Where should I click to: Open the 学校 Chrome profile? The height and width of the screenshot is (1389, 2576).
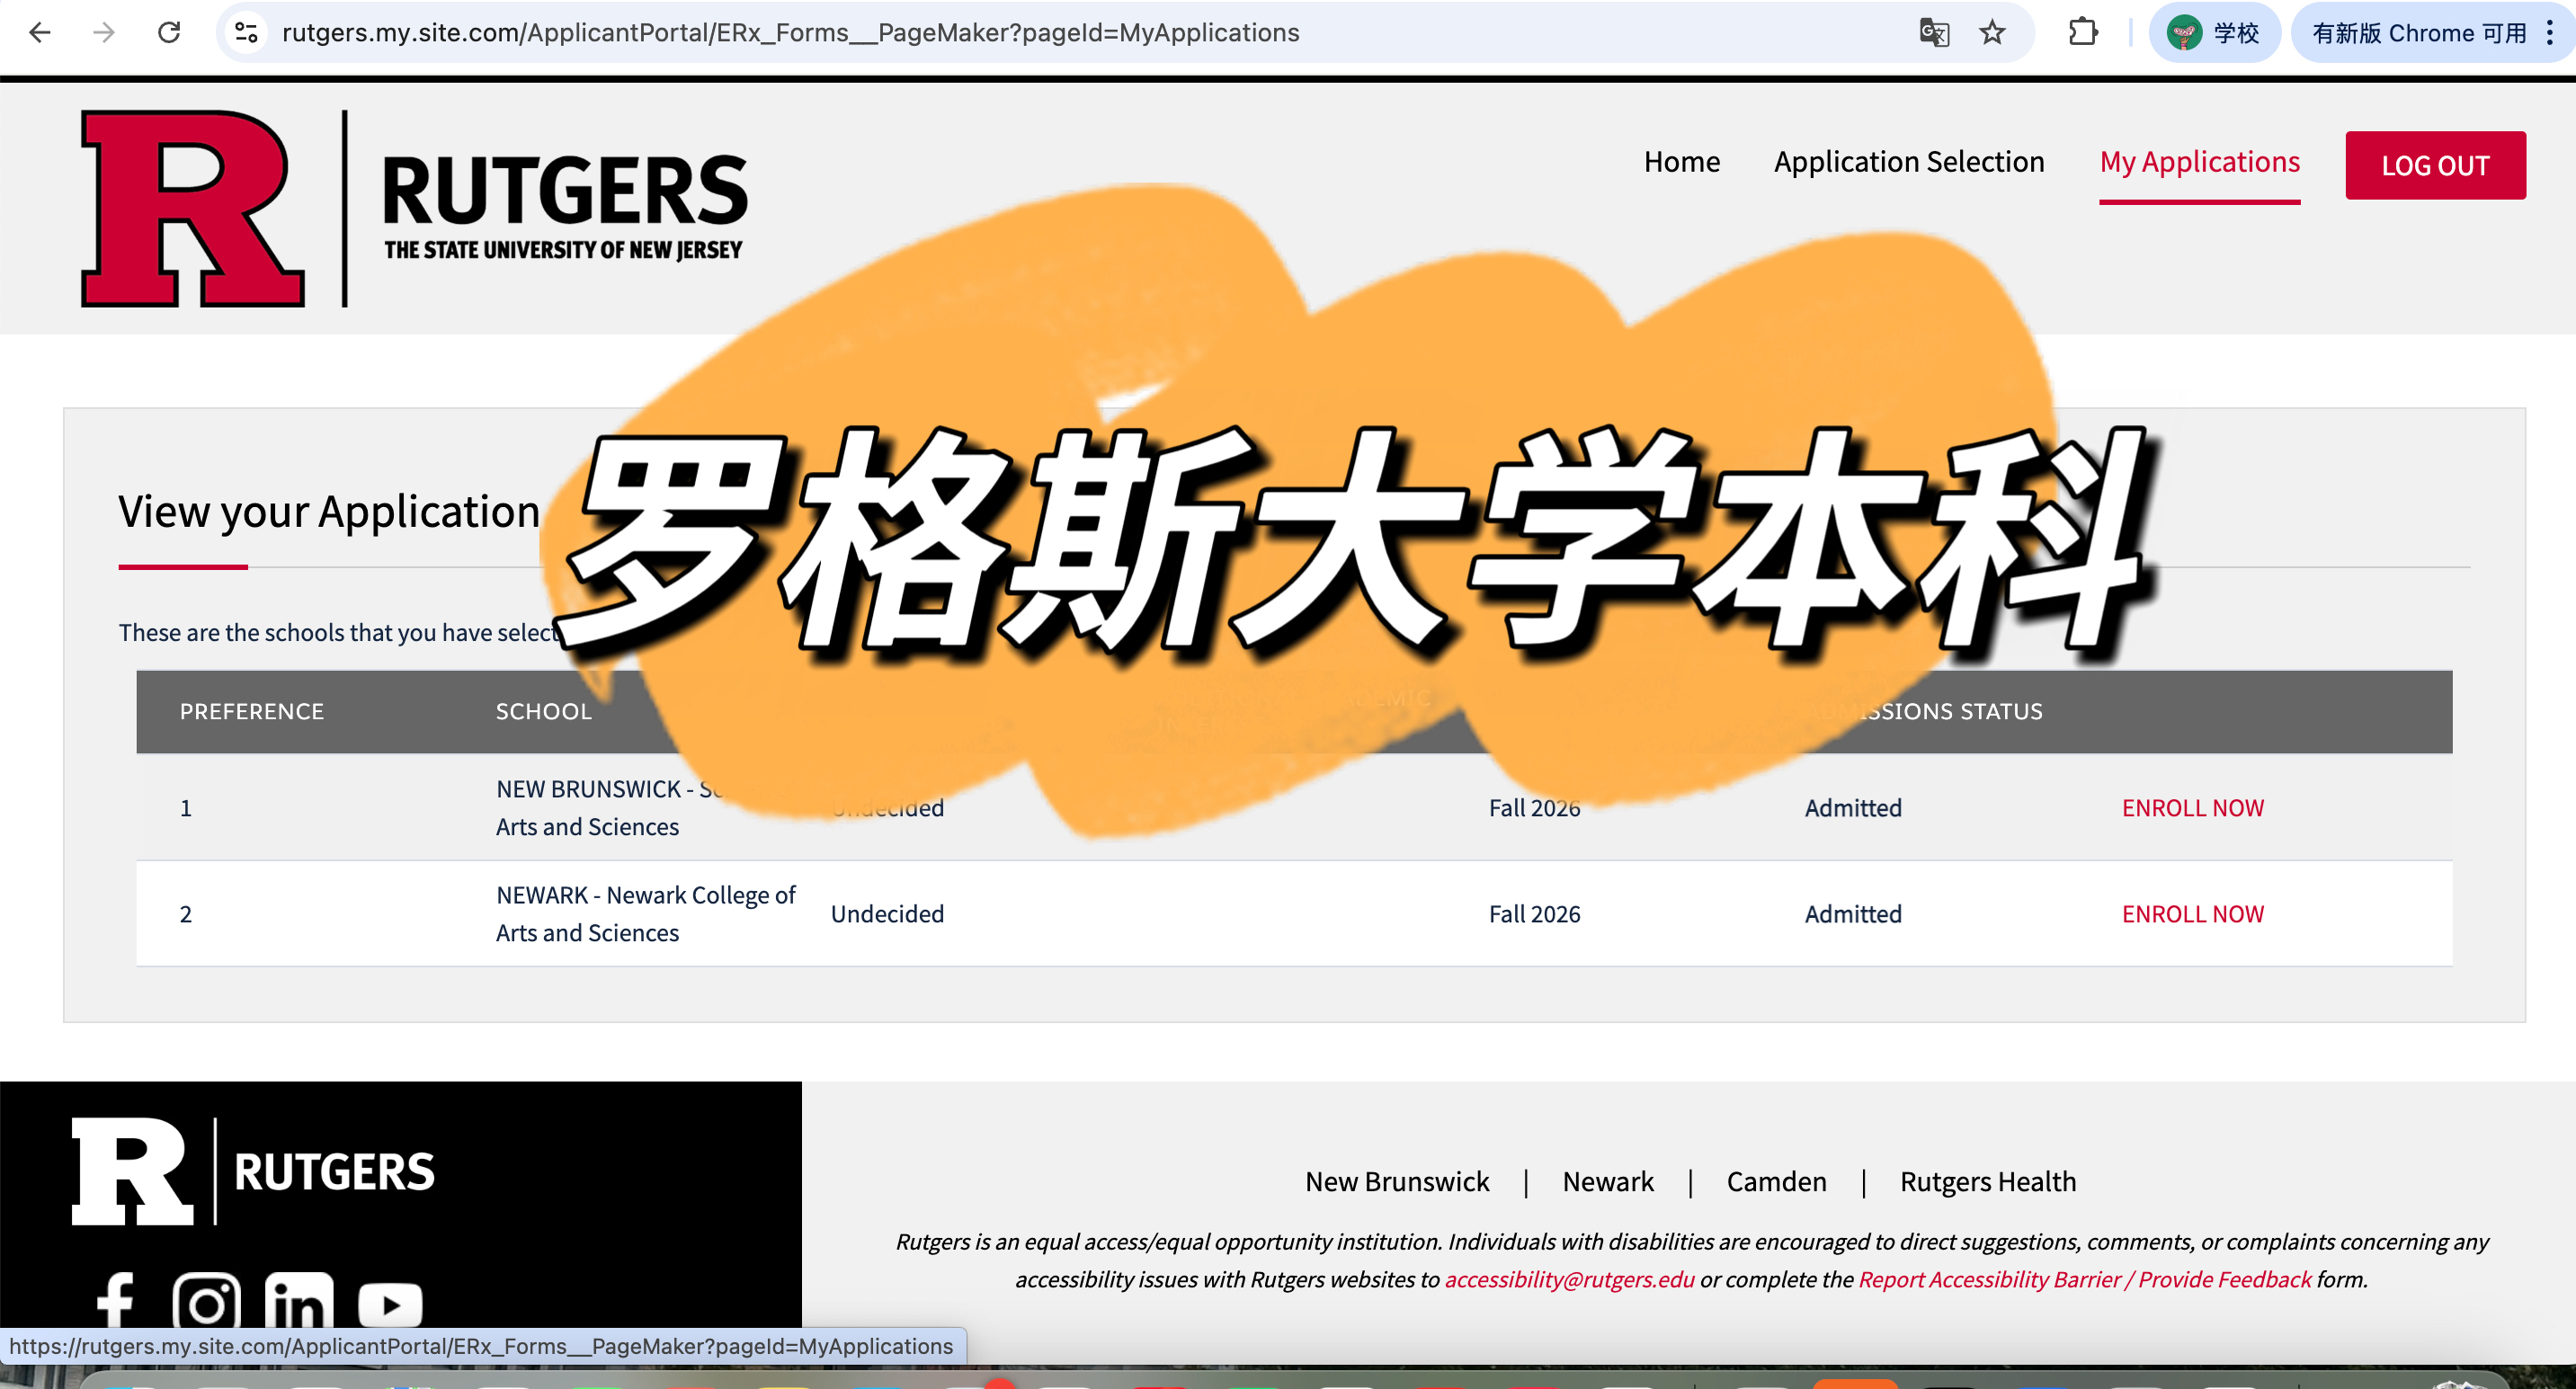pos(2214,33)
